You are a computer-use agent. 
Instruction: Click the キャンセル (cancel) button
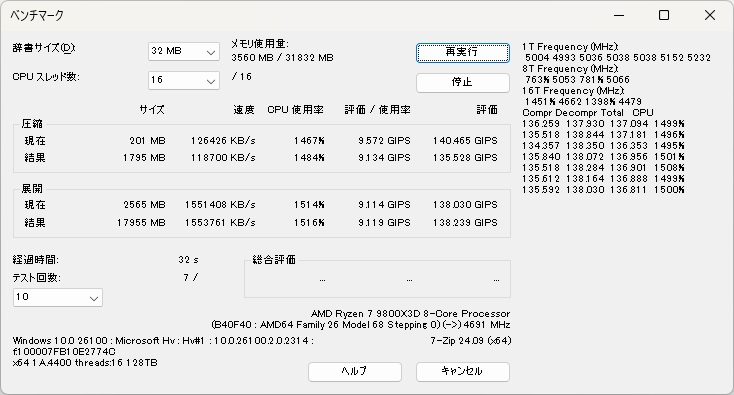pyautogui.click(x=462, y=372)
